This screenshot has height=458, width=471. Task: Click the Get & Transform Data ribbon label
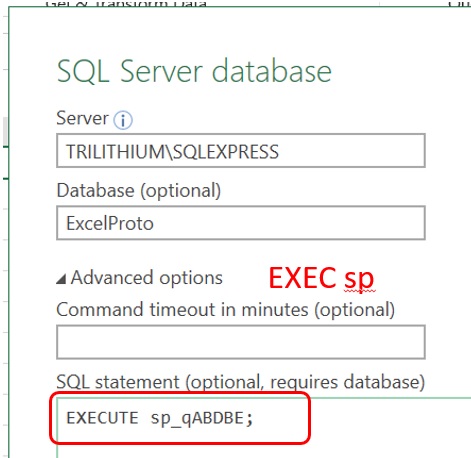[126, 4]
